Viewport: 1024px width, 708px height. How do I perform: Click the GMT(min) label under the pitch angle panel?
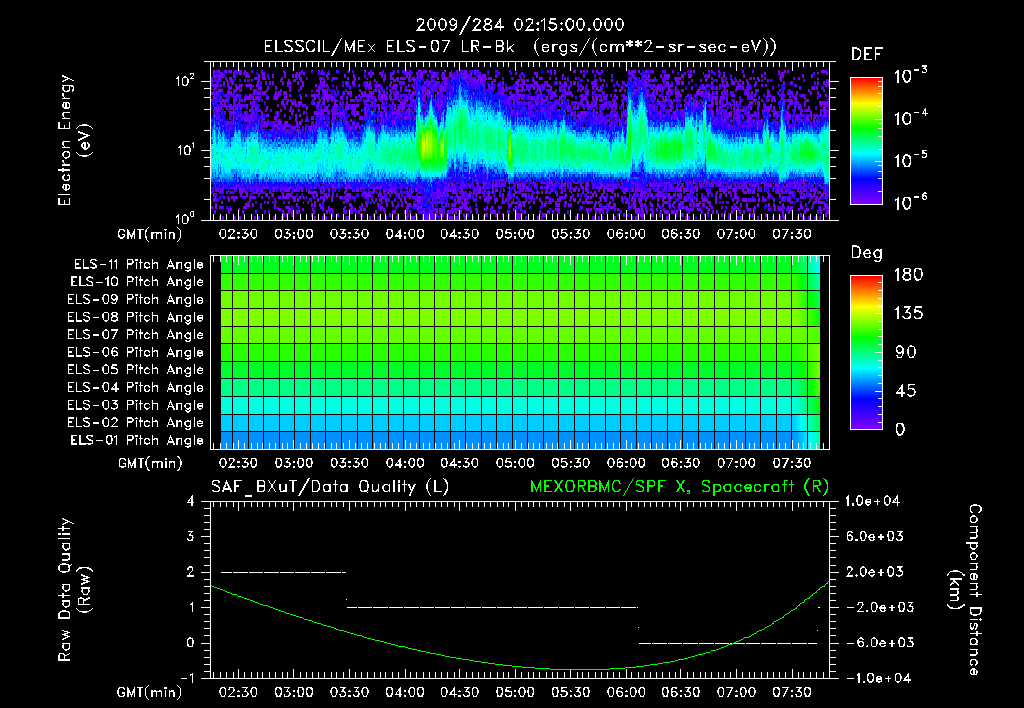[x=150, y=464]
